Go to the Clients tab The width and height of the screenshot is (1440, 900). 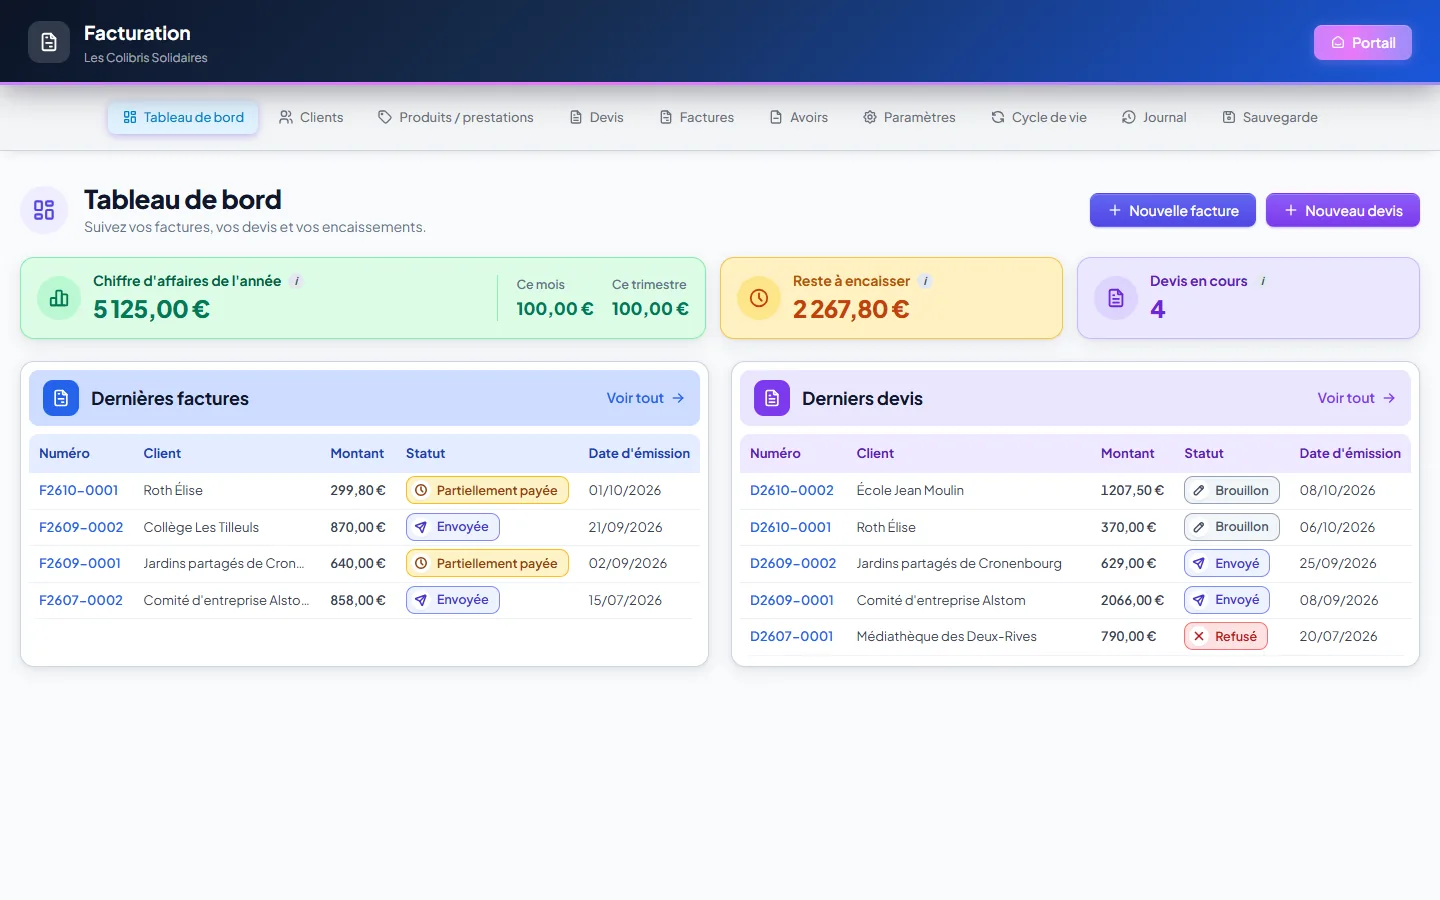point(311,117)
